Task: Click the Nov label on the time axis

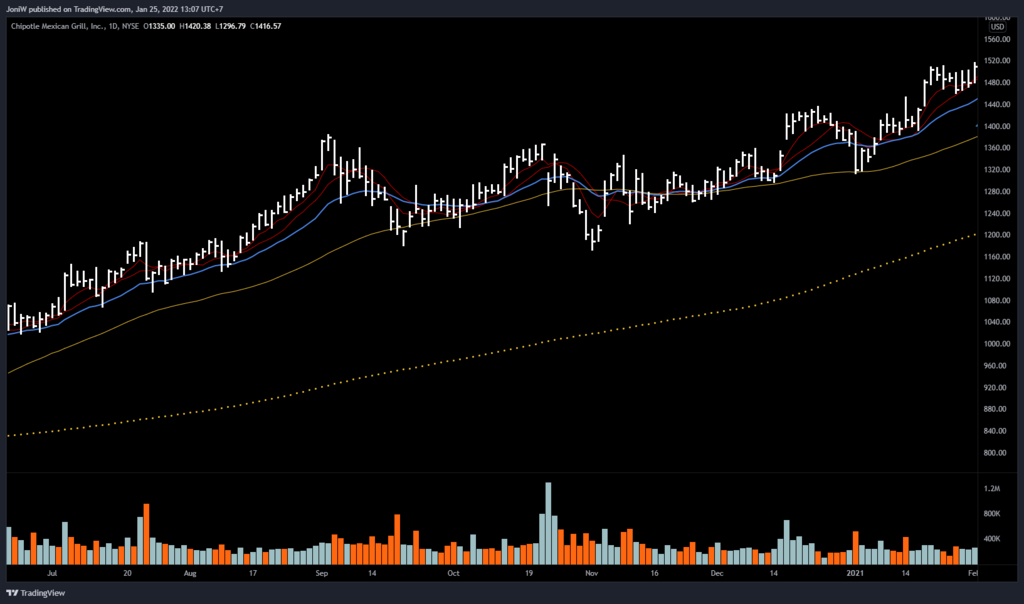Action: point(591,575)
